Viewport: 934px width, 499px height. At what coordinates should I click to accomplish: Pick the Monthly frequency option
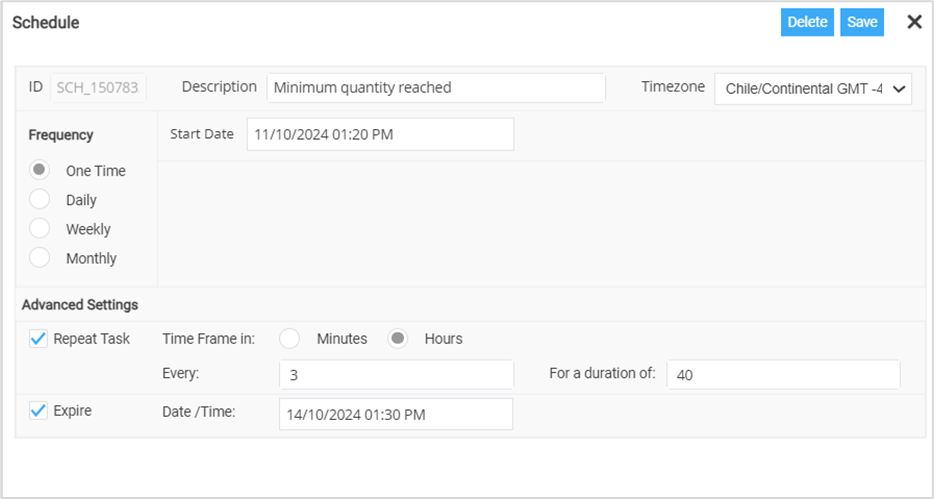[41, 258]
